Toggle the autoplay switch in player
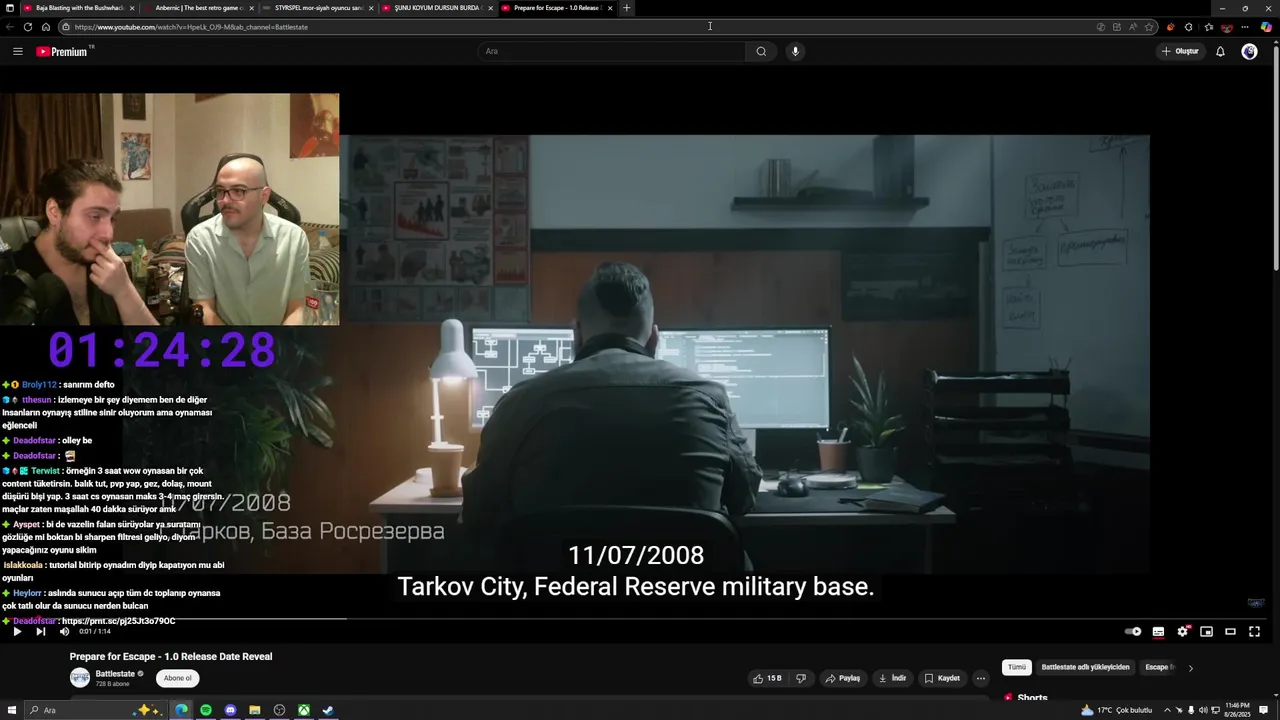This screenshot has width=1280, height=720. 1133,631
